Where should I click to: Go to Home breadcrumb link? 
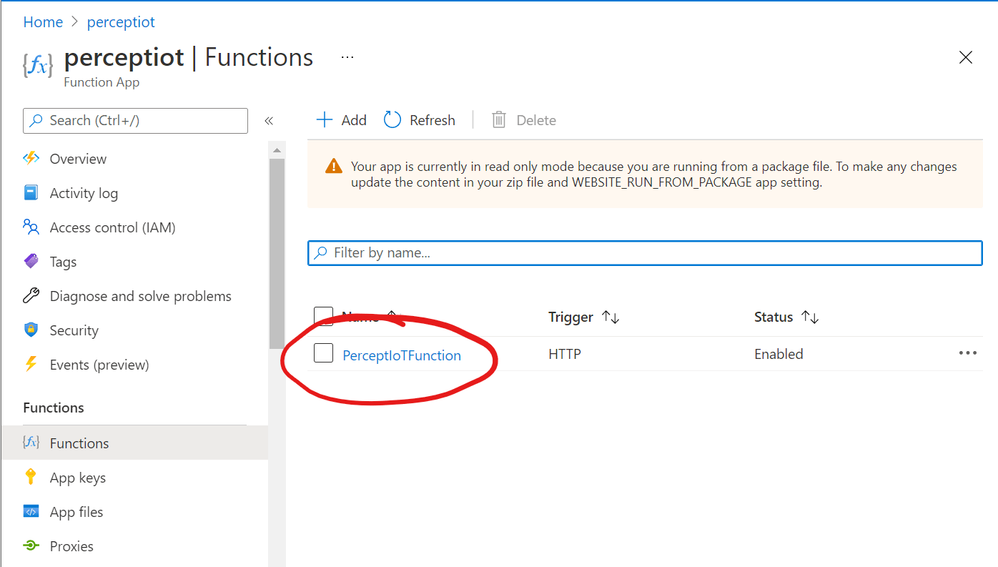coord(43,22)
